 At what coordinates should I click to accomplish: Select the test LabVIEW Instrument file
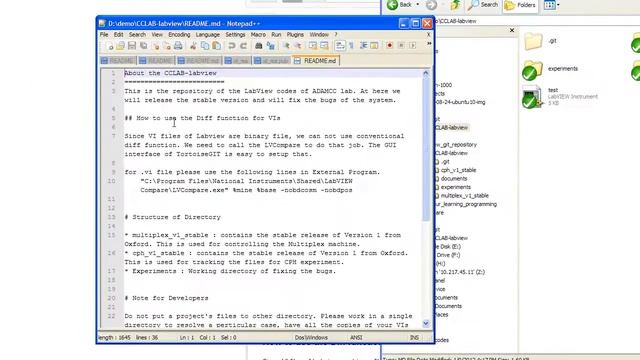coord(559,97)
